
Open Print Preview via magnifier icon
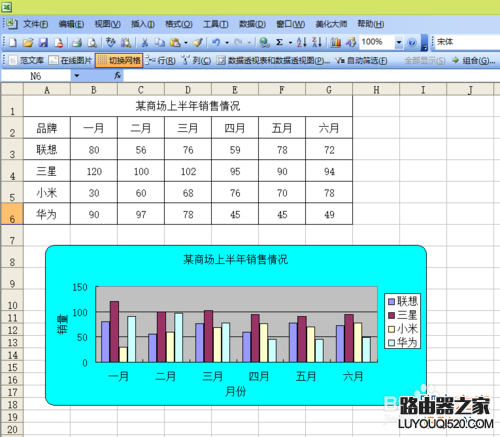click(x=92, y=42)
